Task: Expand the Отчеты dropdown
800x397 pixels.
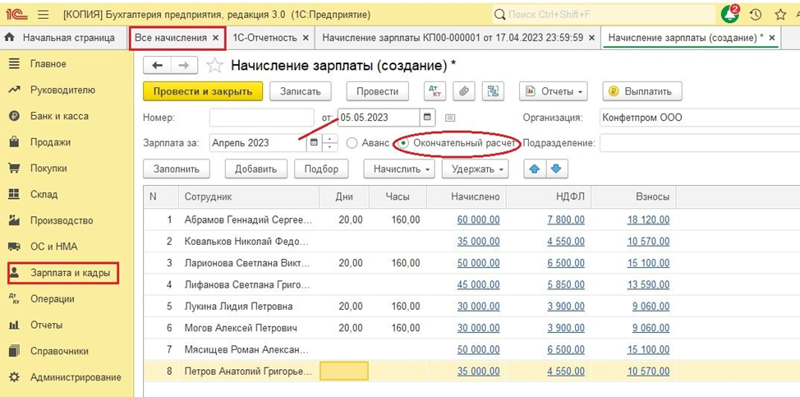Action: (x=554, y=91)
